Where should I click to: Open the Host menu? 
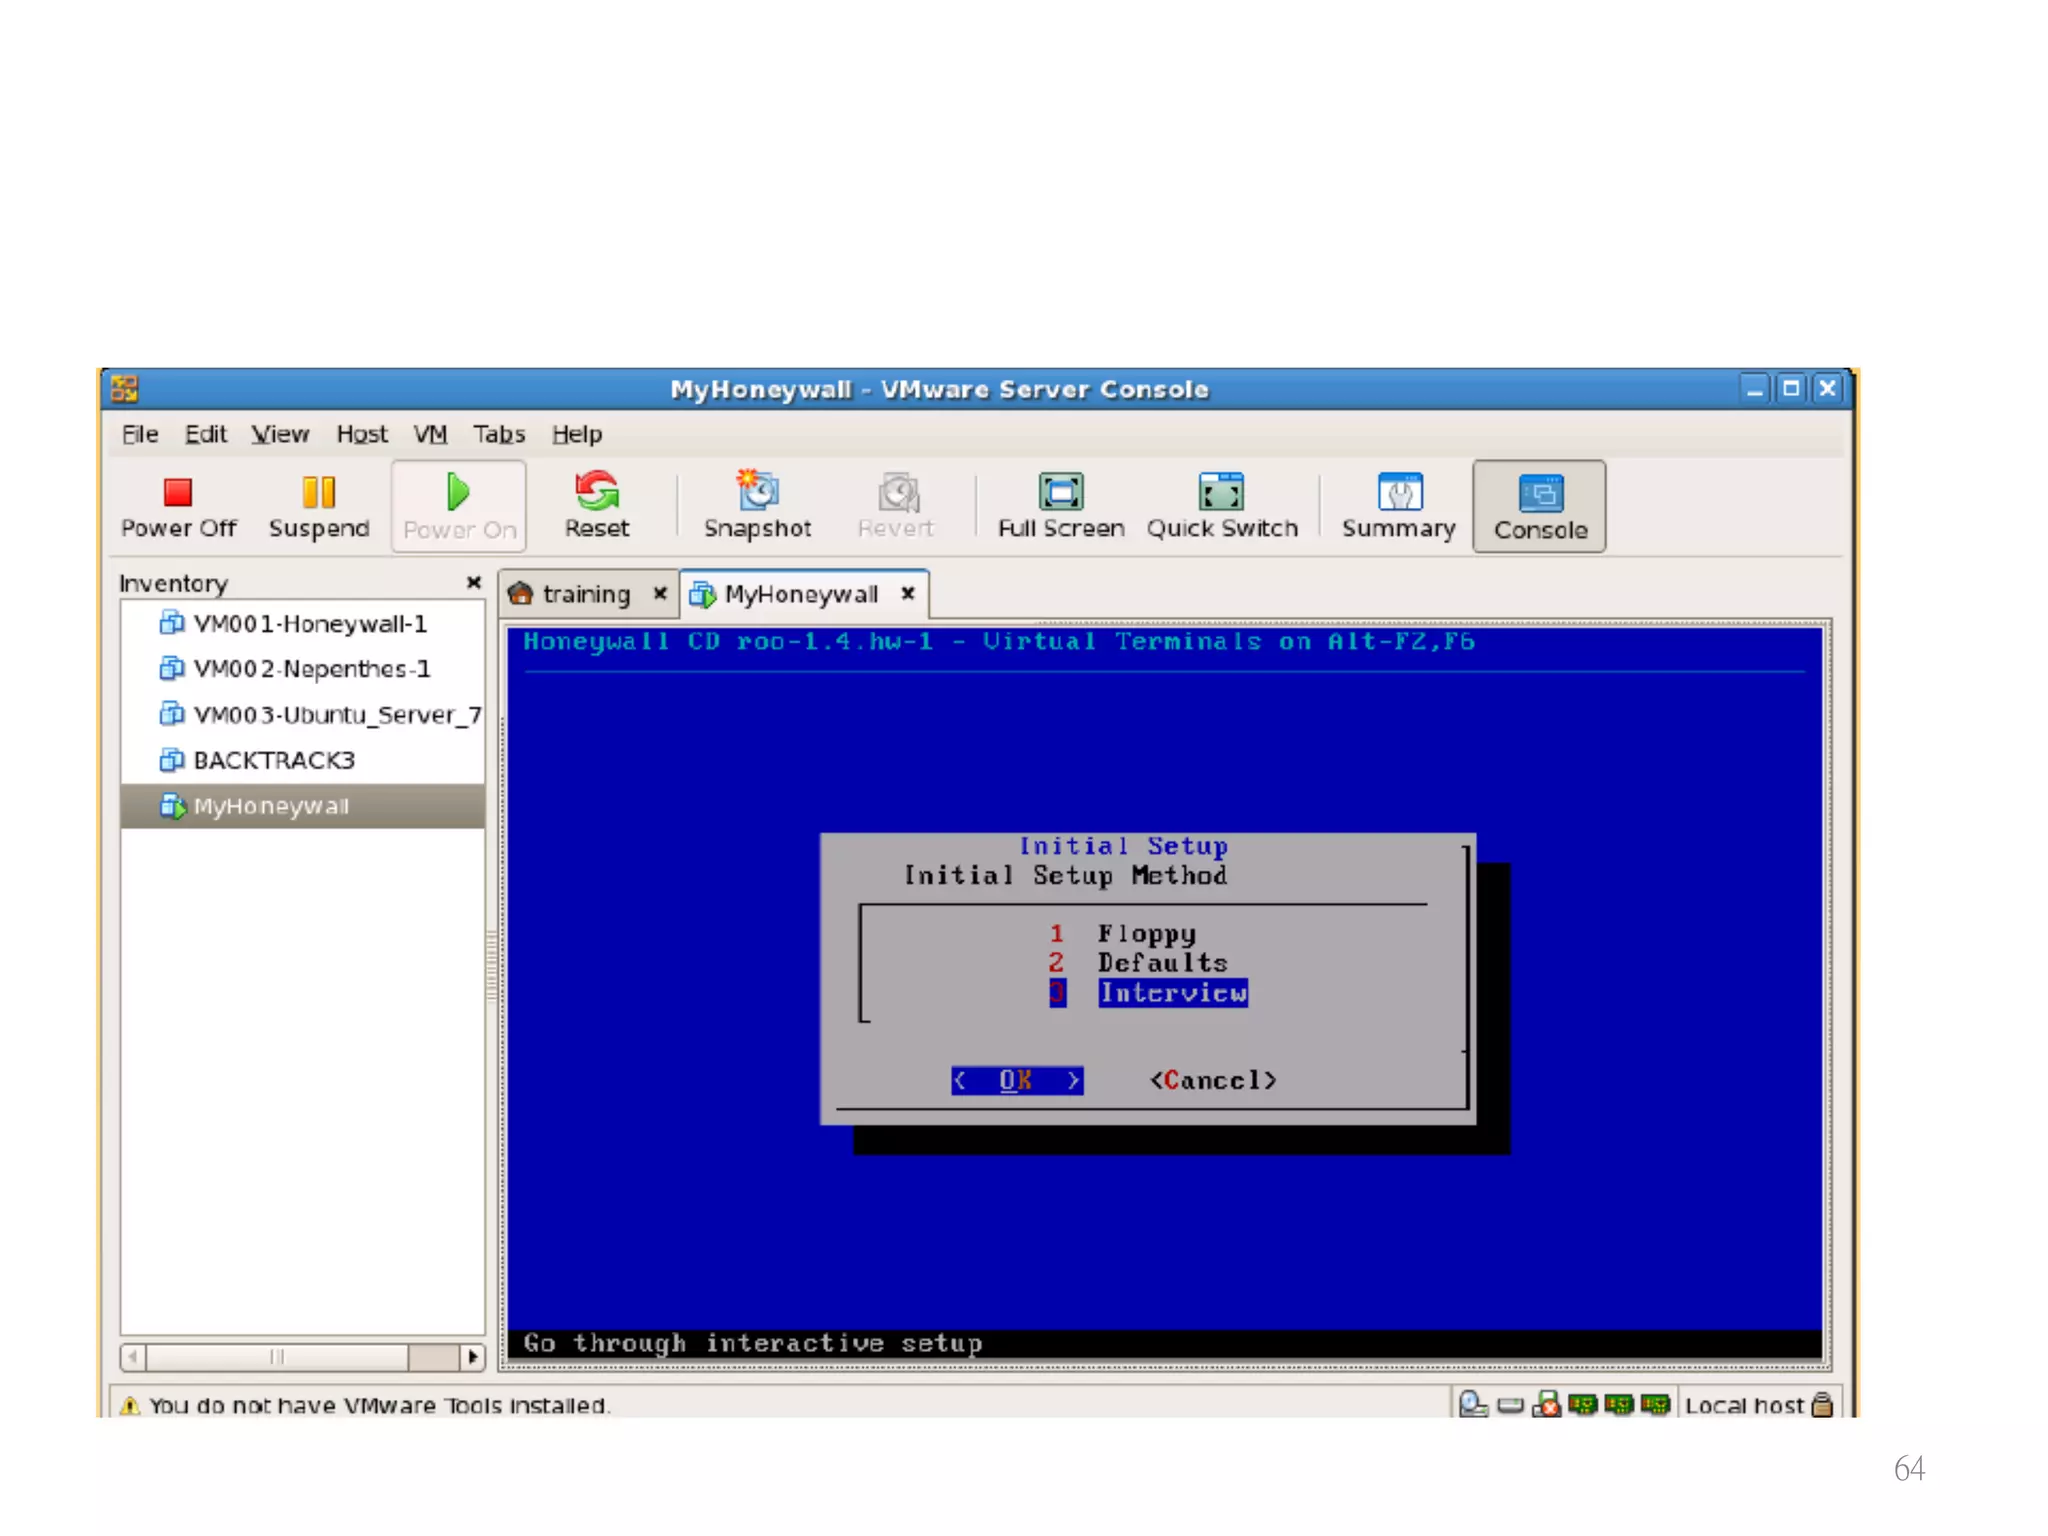click(x=361, y=434)
